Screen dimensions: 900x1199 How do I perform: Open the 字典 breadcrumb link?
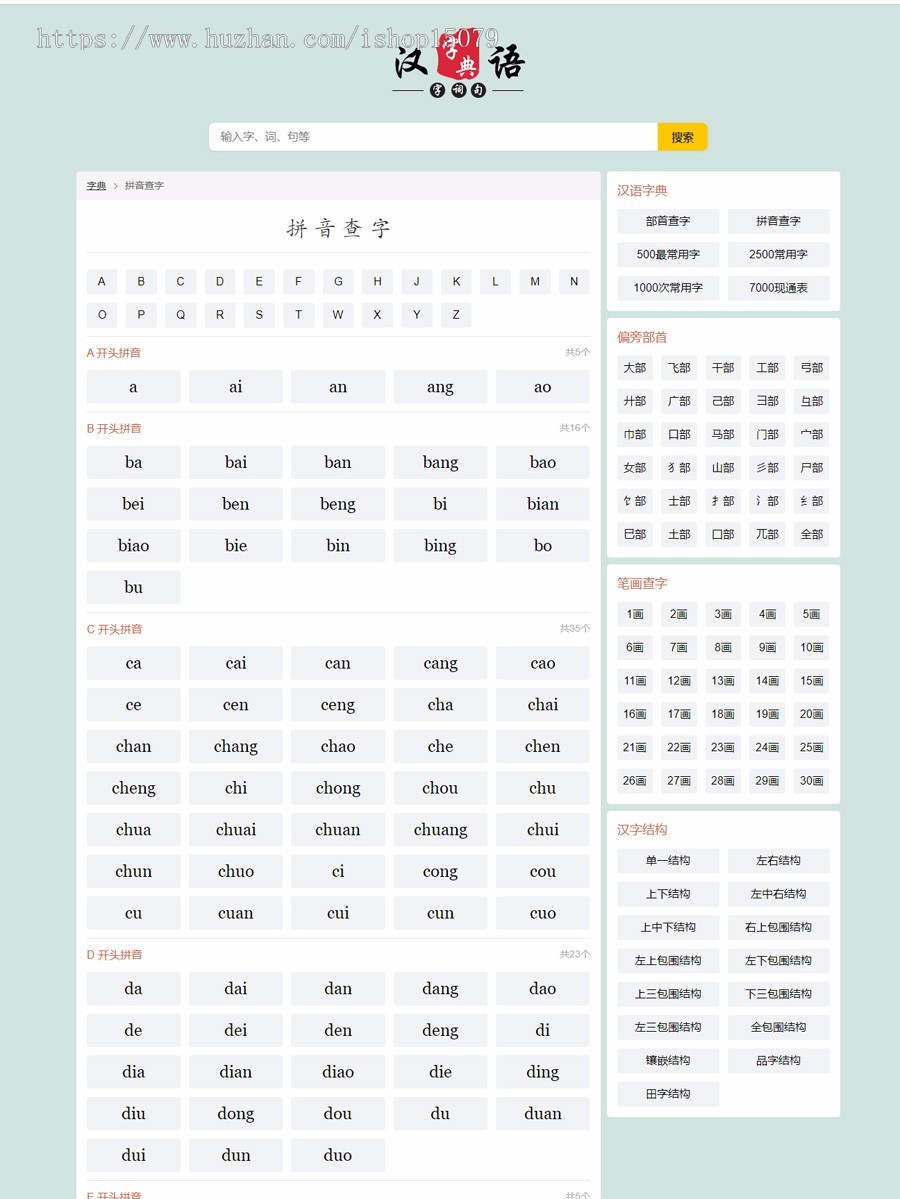(96, 186)
